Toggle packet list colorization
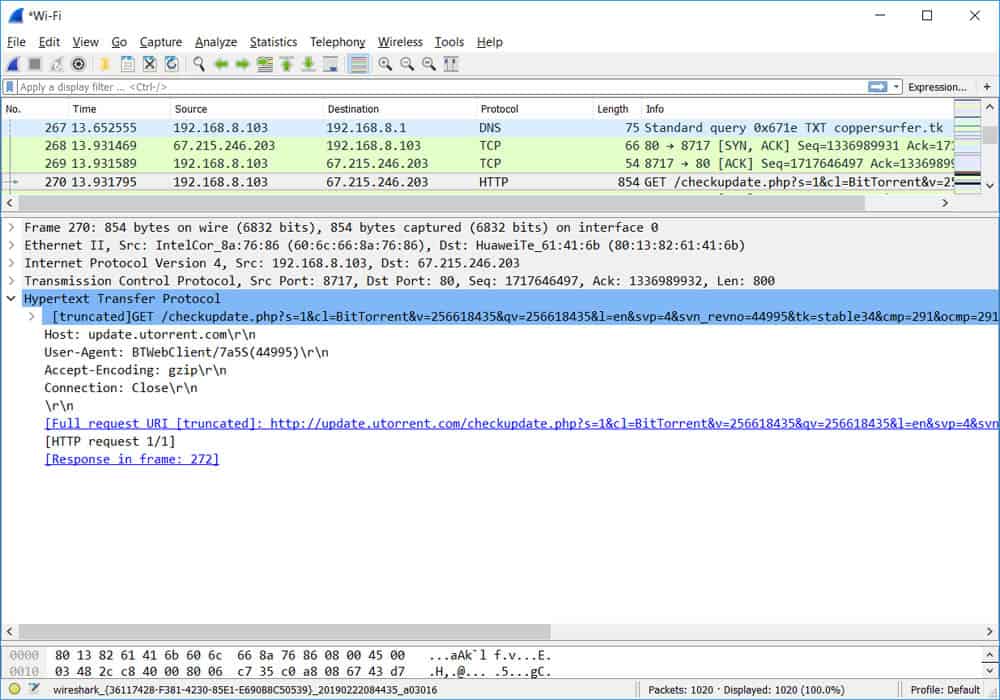The image size is (1000, 700). click(359, 64)
